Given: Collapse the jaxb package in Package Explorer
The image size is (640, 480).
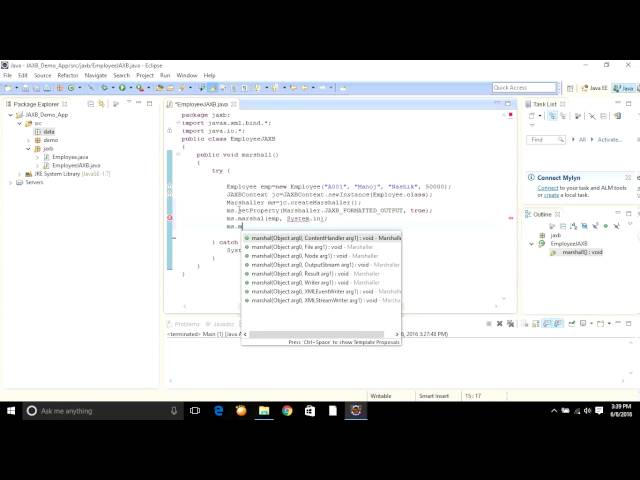Looking at the screenshot, I should tap(28, 149).
